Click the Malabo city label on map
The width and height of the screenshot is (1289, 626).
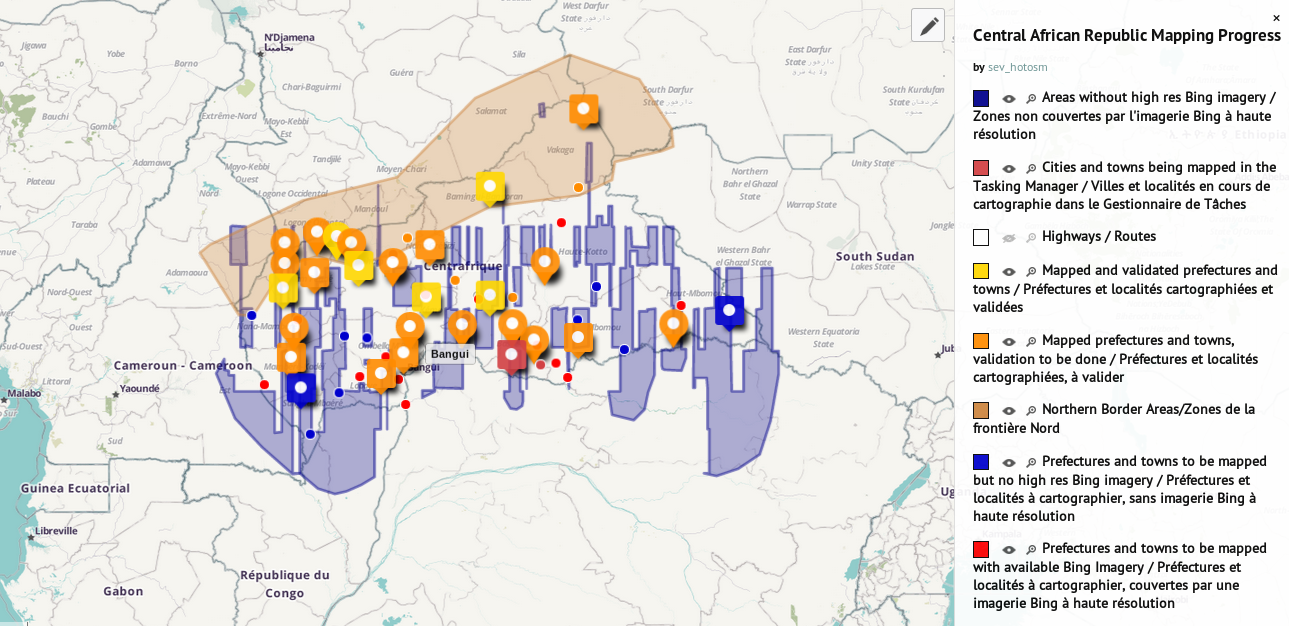click(x=24, y=394)
